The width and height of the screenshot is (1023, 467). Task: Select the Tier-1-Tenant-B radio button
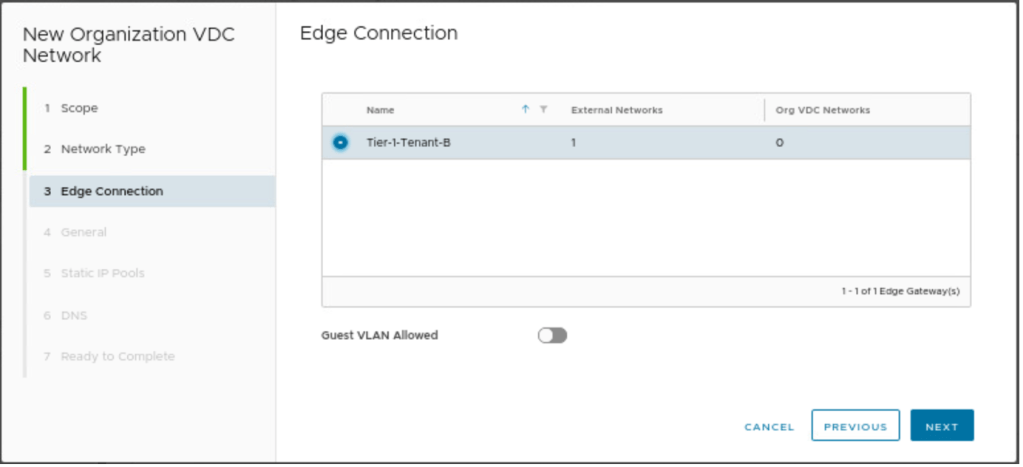(x=340, y=143)
